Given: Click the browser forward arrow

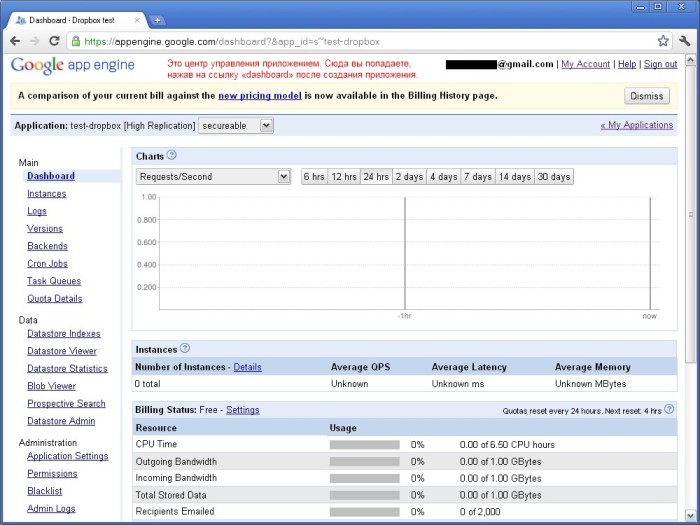Looking at the screenshot, I should point(35,41).
